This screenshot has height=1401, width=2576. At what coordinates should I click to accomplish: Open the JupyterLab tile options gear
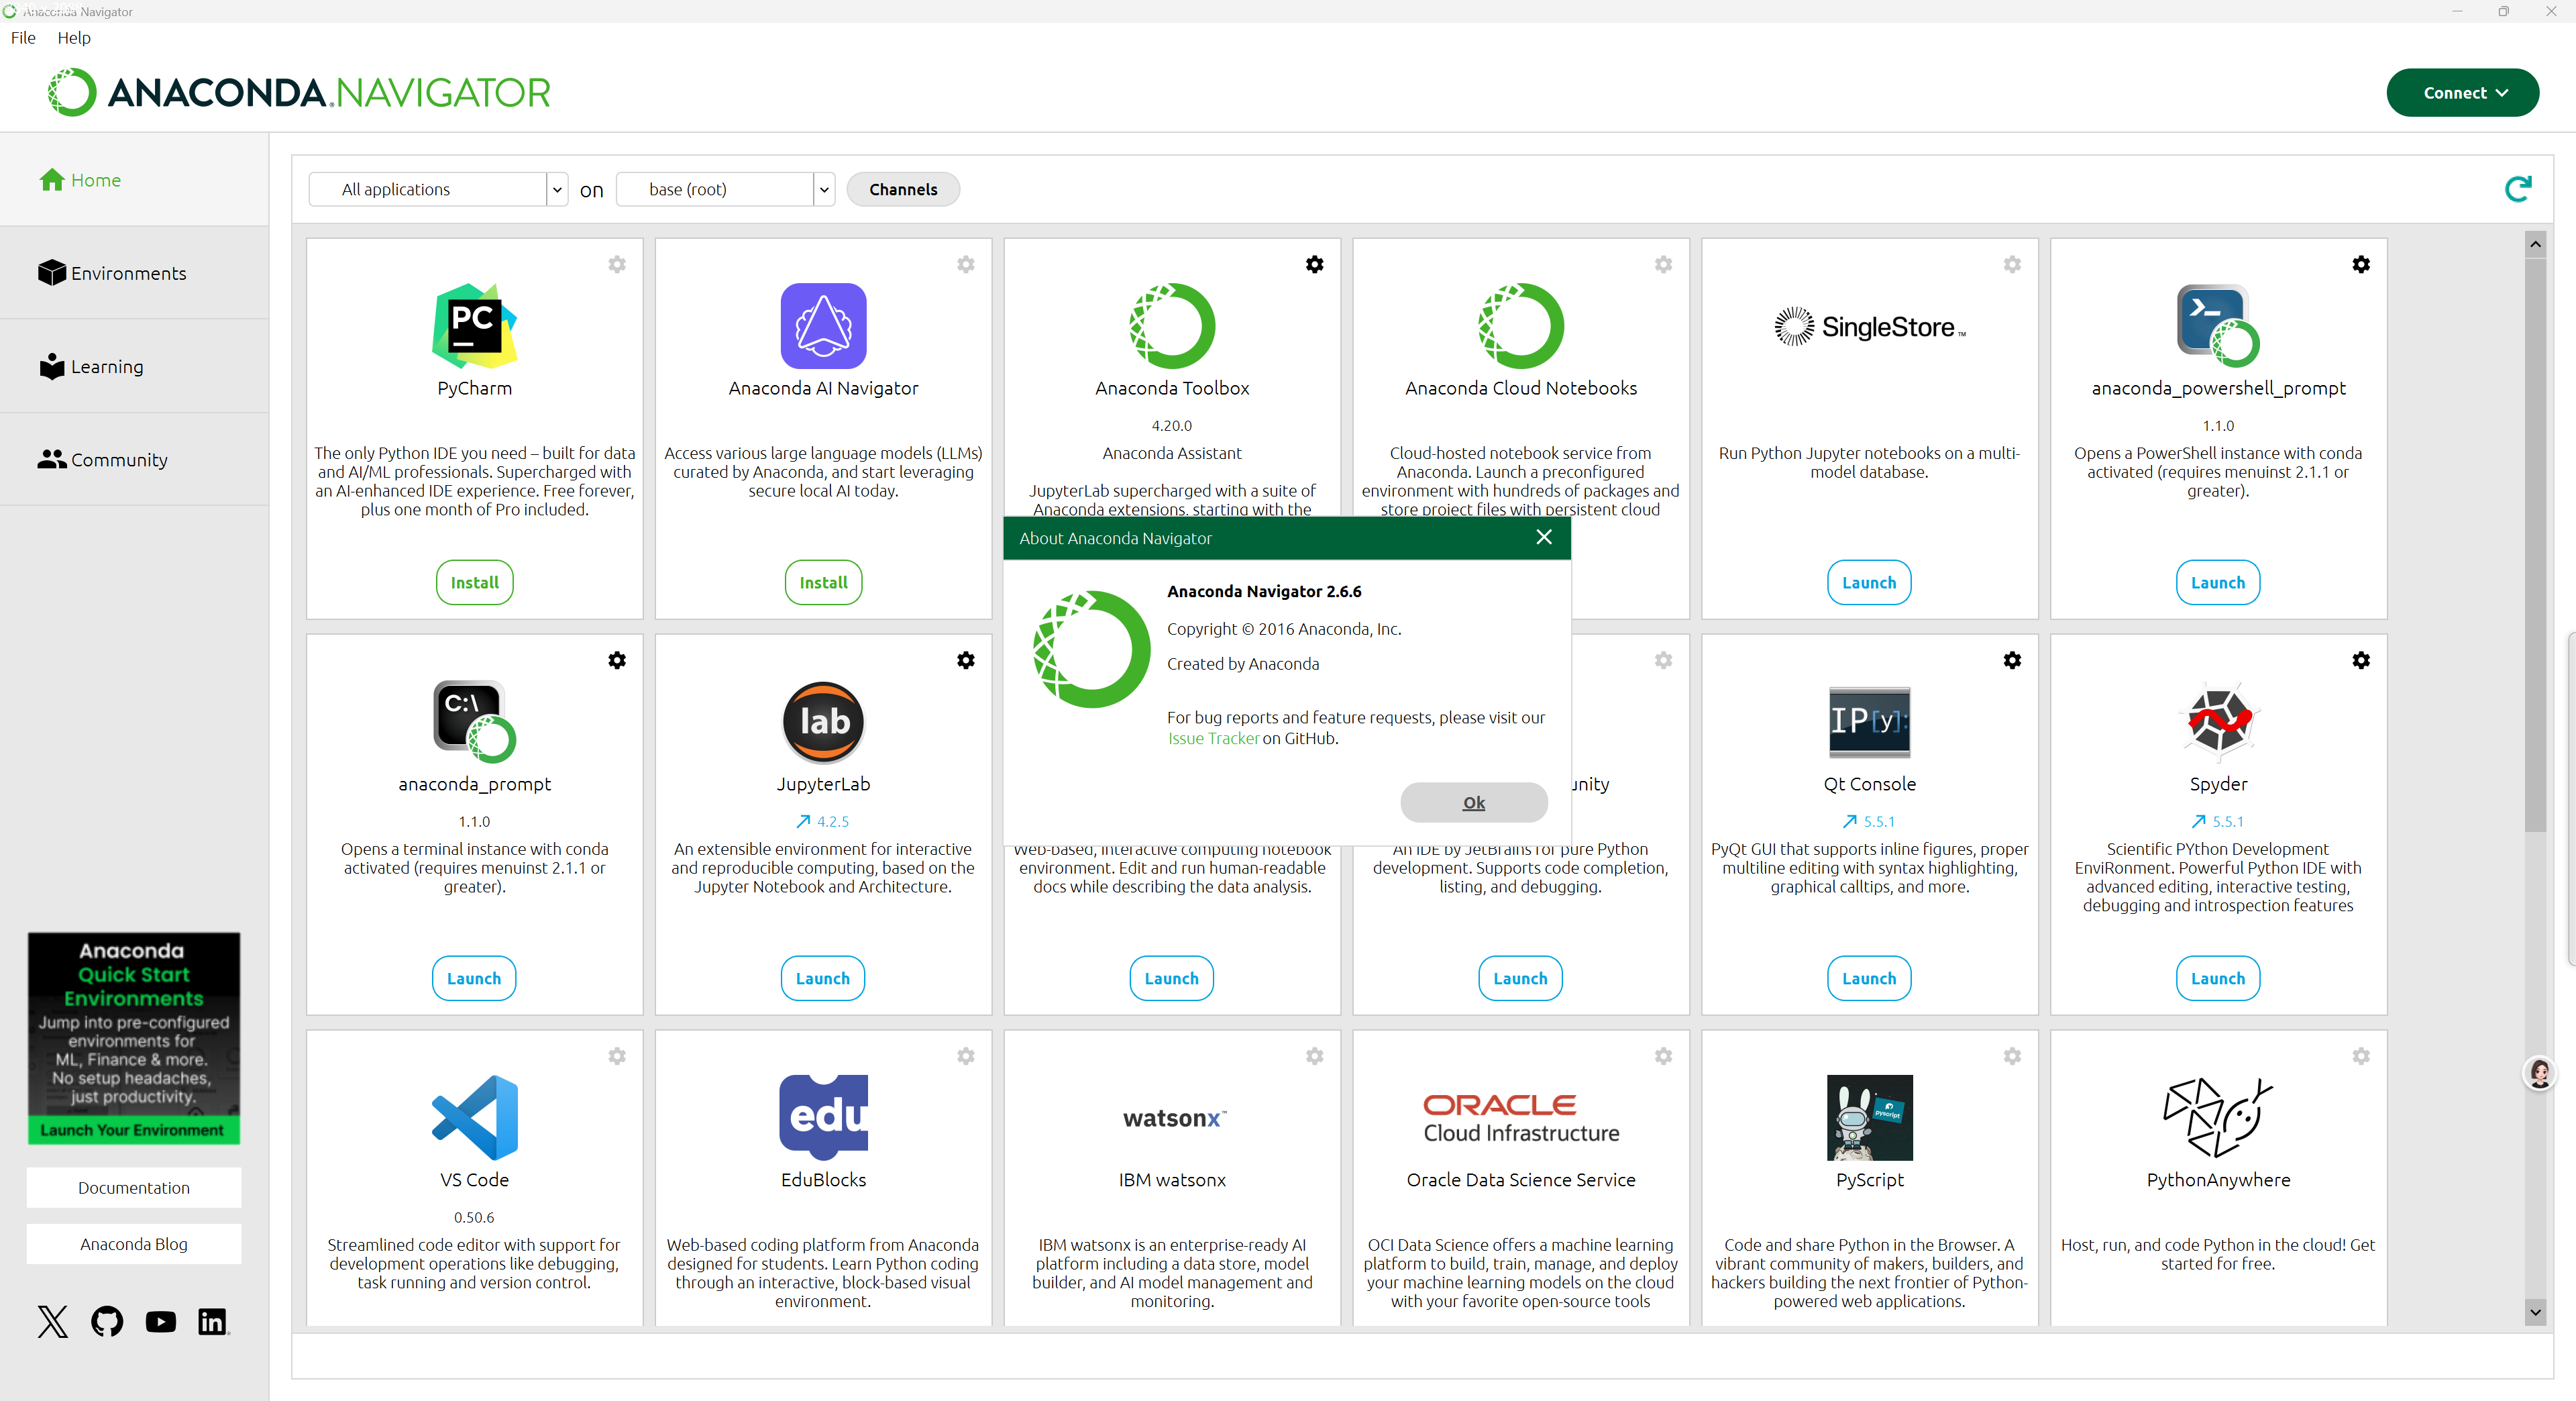(x=965, y=660)
